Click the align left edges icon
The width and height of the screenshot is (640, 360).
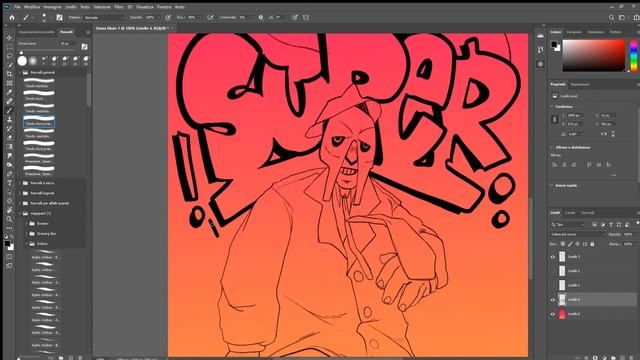click(x=555, y=164)
